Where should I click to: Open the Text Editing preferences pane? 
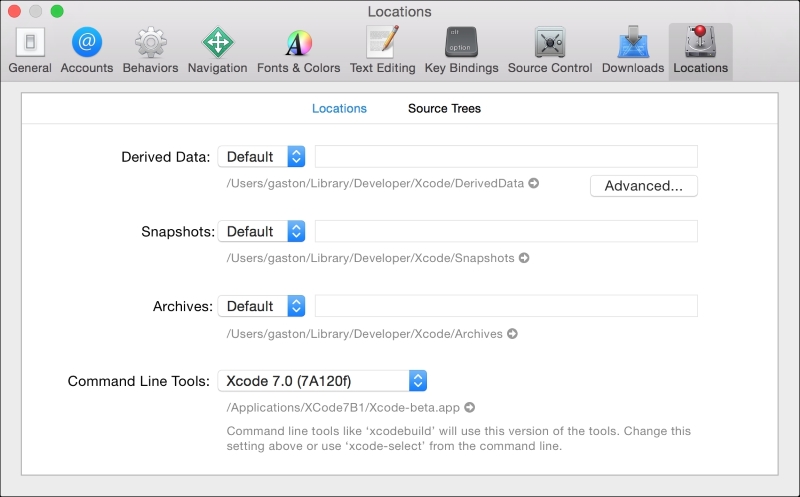pyautogui.click(x=382, y=50)
